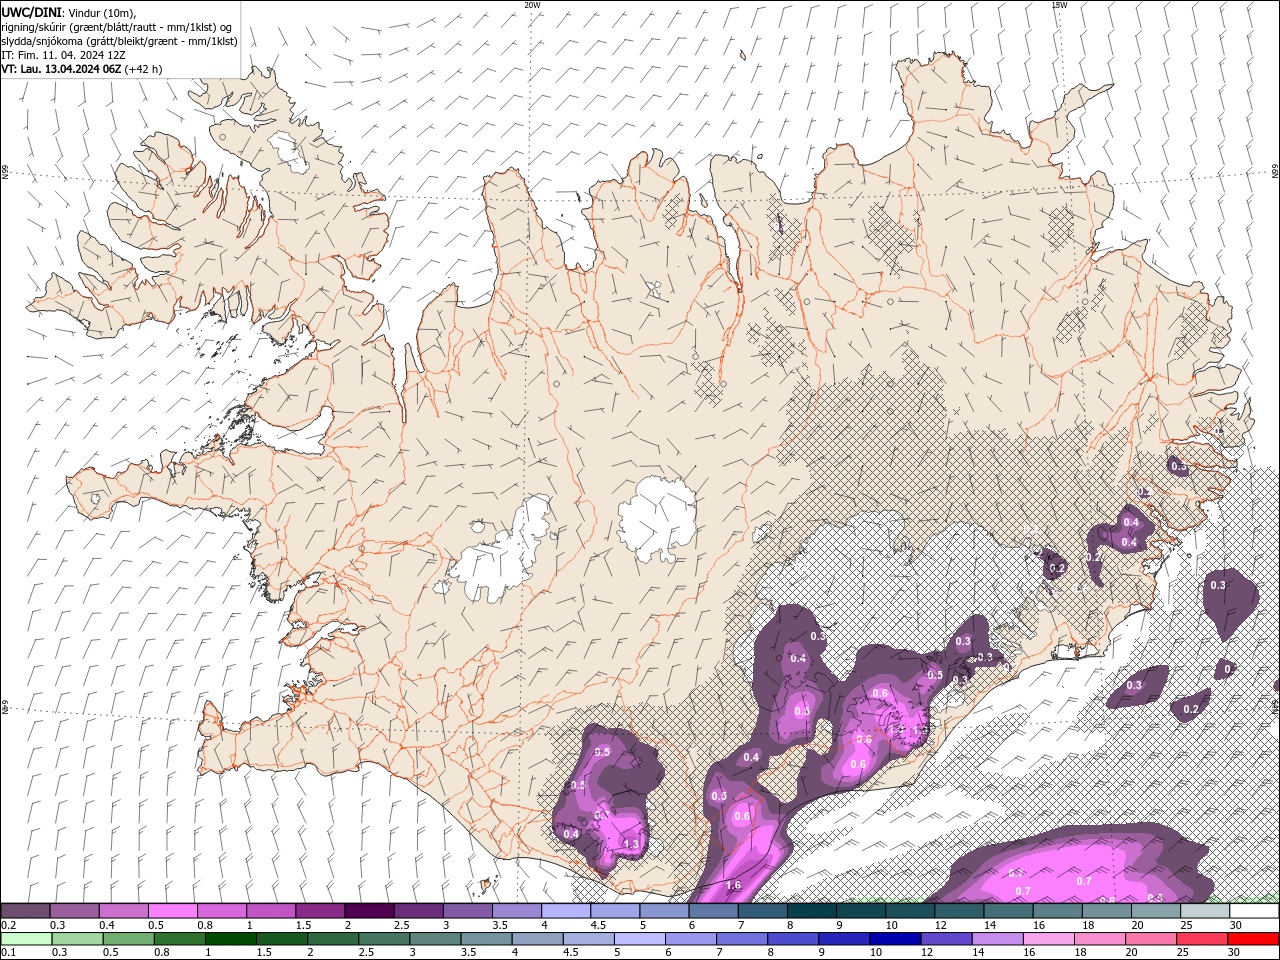Pick the light pink lower-row swatch labeled 16

(1048, 939)
